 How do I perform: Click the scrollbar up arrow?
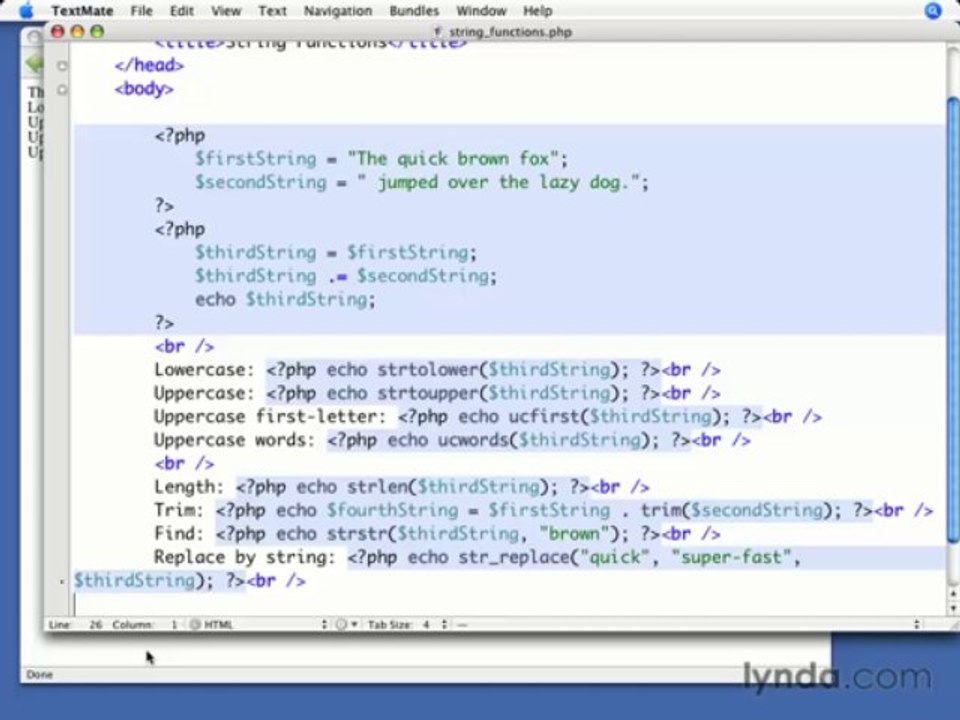[x=953, y=594]
